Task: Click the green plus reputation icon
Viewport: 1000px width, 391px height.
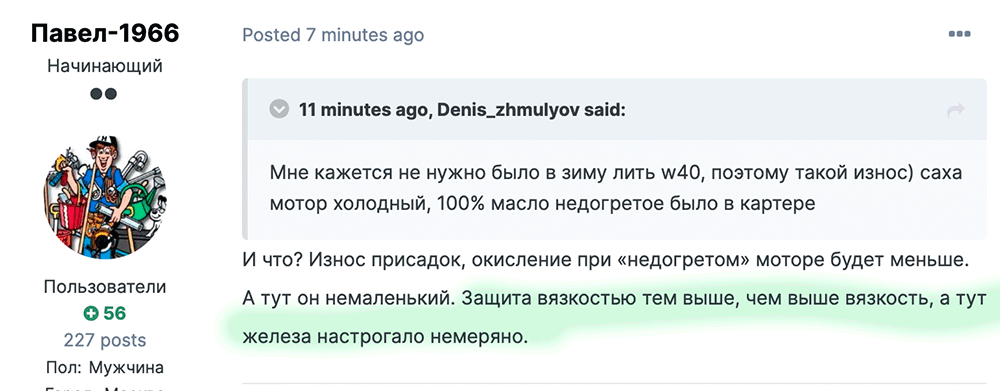Action: tap(91, 313)
